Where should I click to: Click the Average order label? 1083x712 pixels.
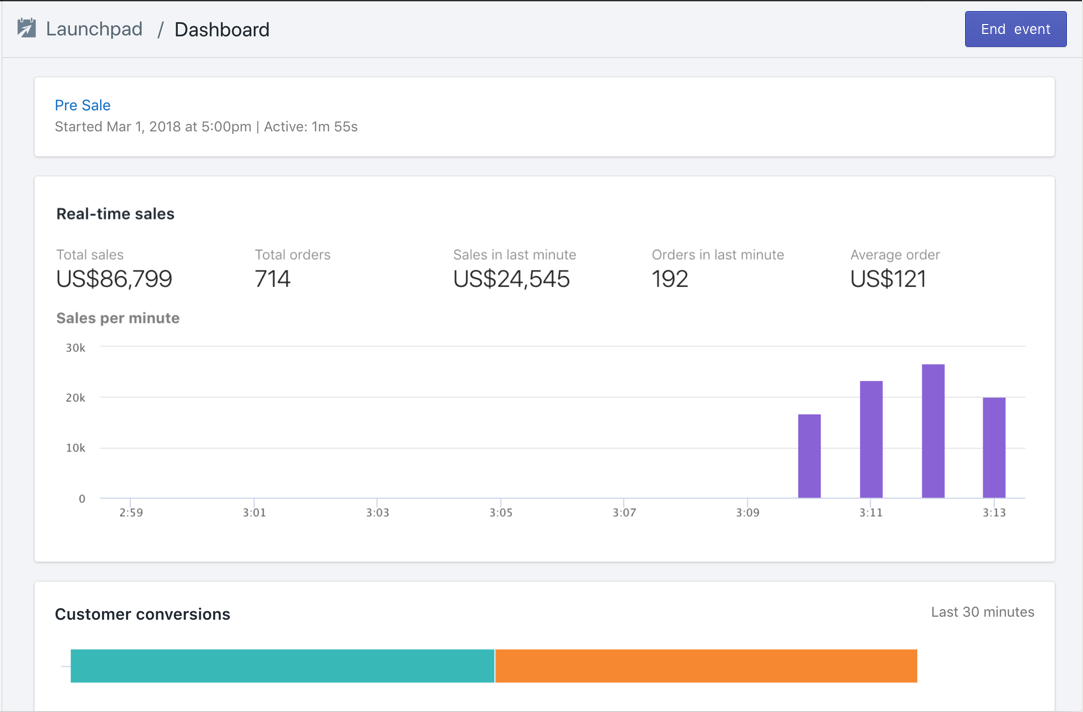click(895, 255)
